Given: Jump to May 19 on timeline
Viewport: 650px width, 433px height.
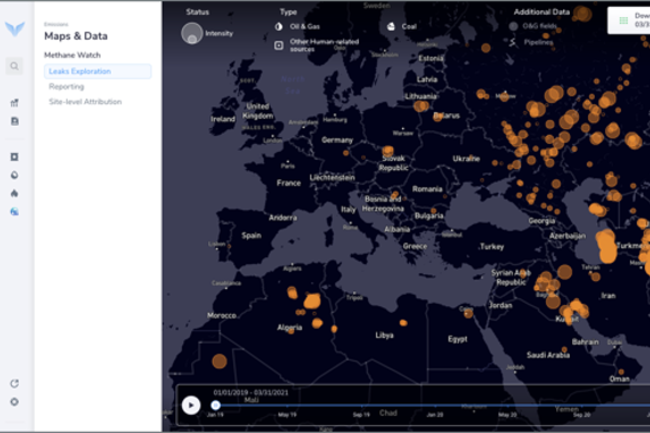Looking at the screenshot, I should (287, 415).
